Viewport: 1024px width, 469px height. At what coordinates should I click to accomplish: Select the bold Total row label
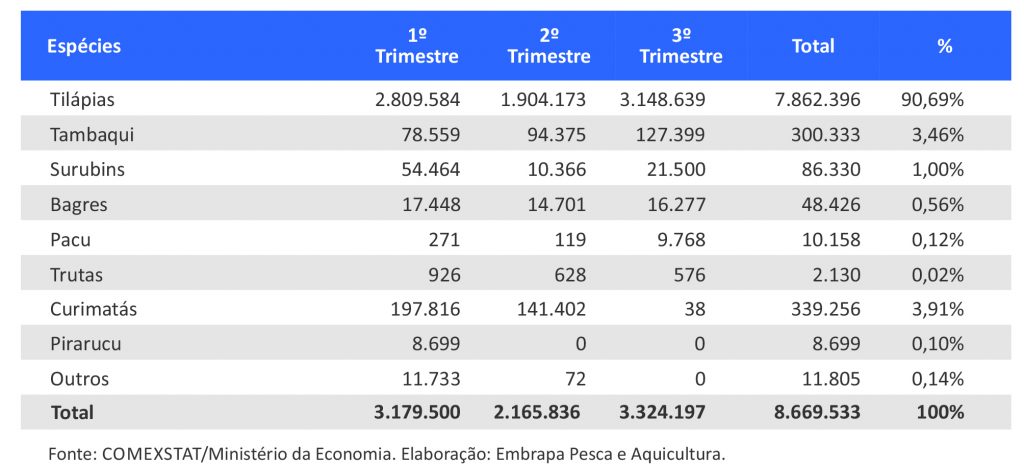(71, 412)
